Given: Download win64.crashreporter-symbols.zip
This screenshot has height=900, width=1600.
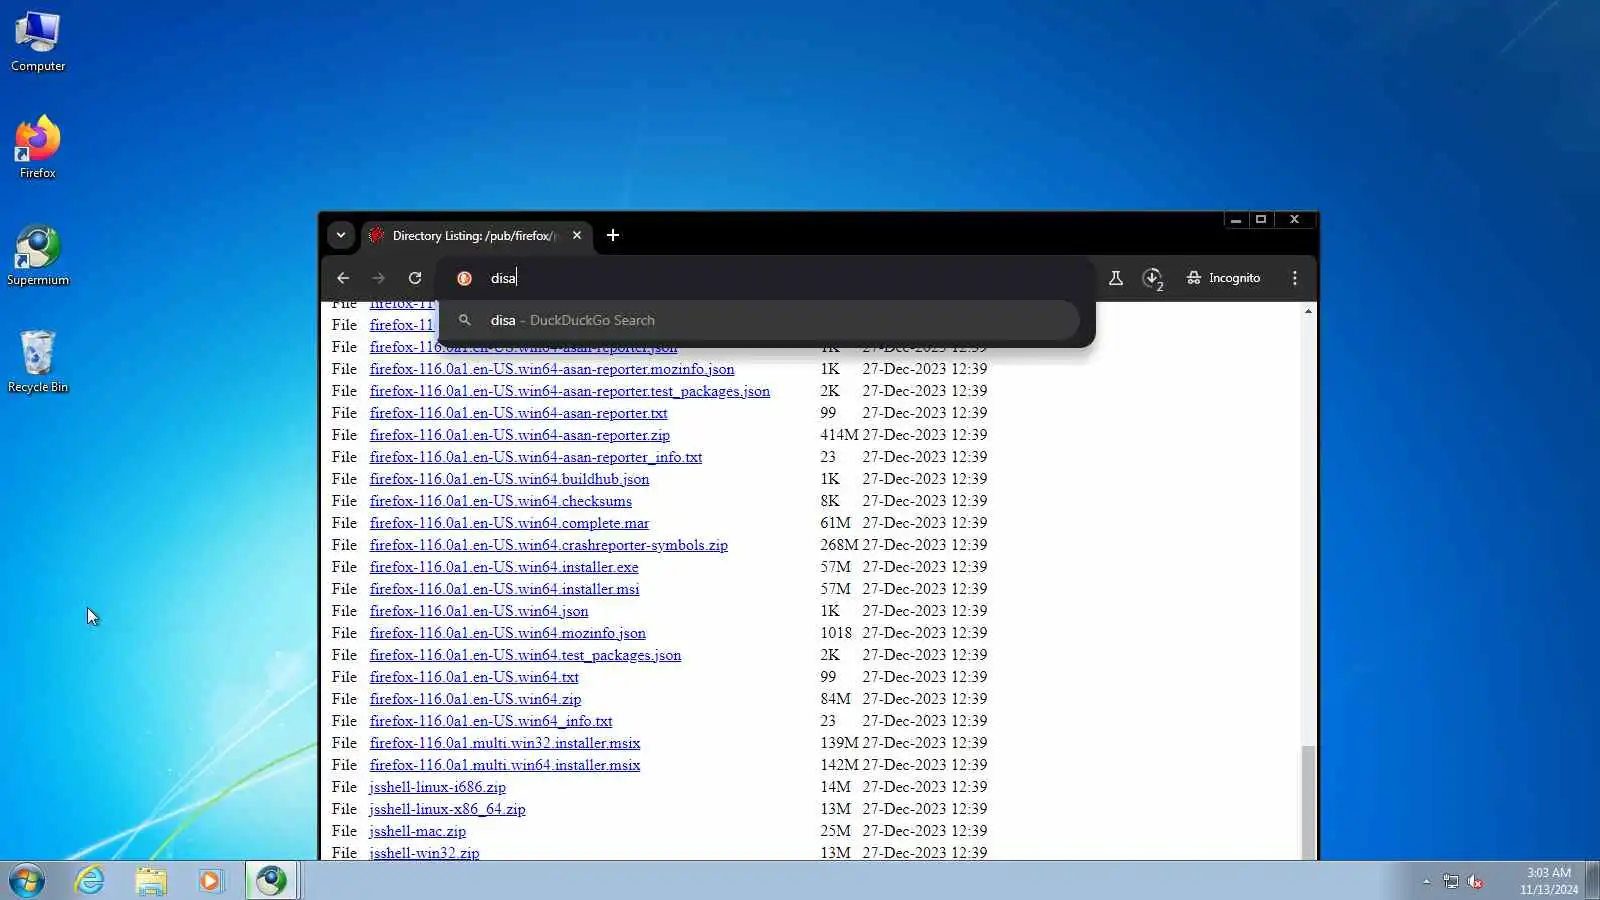Looking at the screenshot, I should 549,545.
